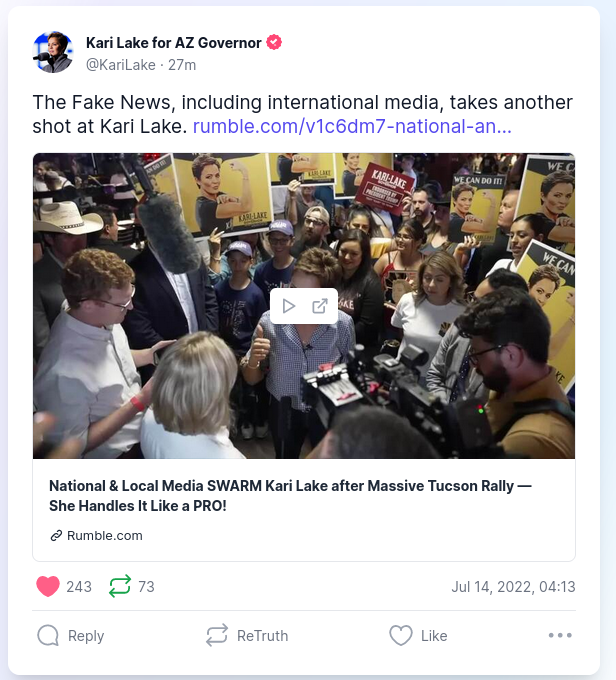The height and width of the screenshot is (680, 616).
Task: Click the Rumble.com source label
Action: pos(105,536)
